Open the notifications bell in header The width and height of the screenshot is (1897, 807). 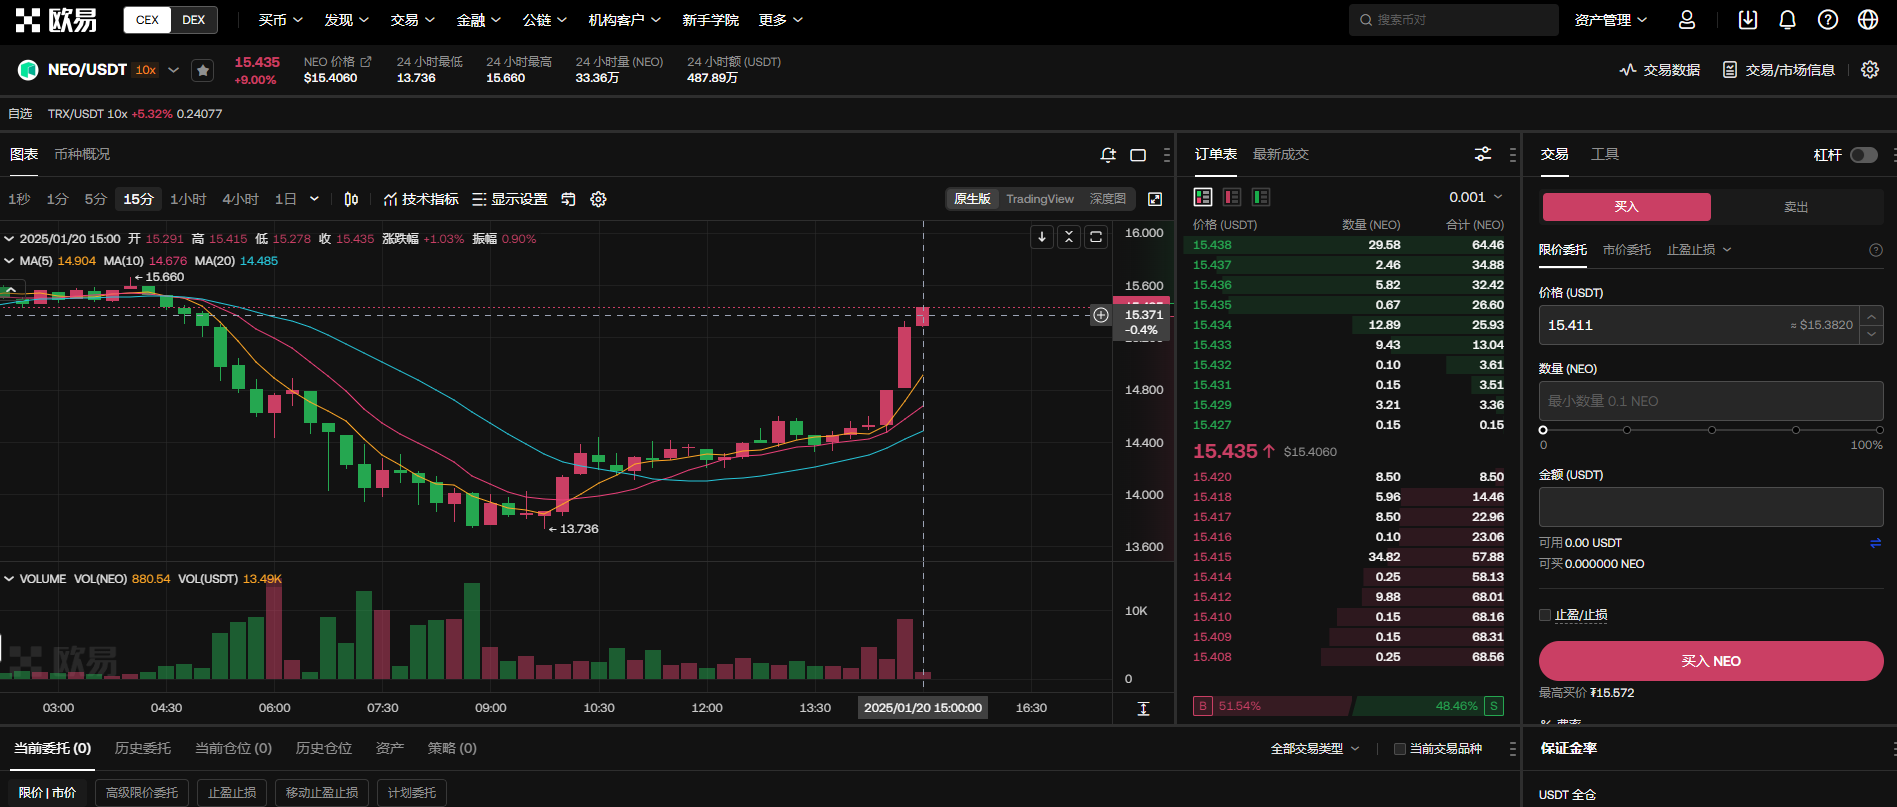click(1787, 20)
